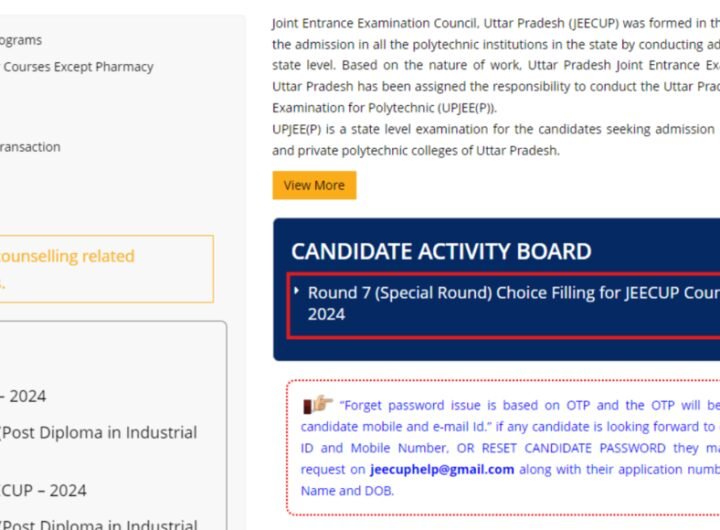Click the orange View More button
Image resolution: width=720 pixels, height=530 pixels.
pyautogui.click(x=314, y=185)
